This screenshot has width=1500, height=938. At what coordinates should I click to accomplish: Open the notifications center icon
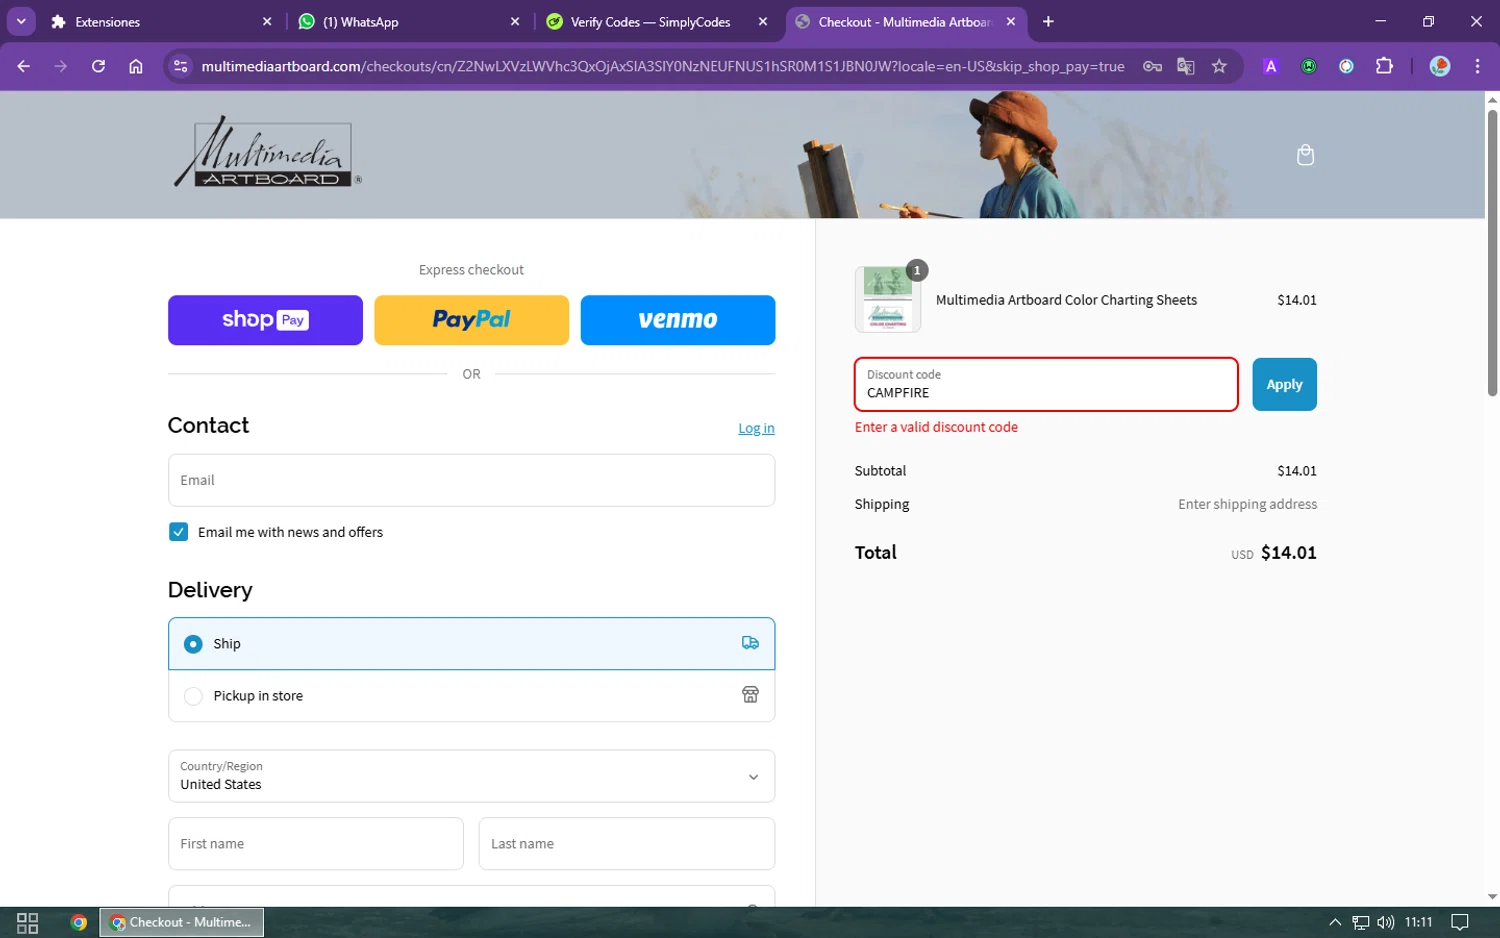point(1460,922)
